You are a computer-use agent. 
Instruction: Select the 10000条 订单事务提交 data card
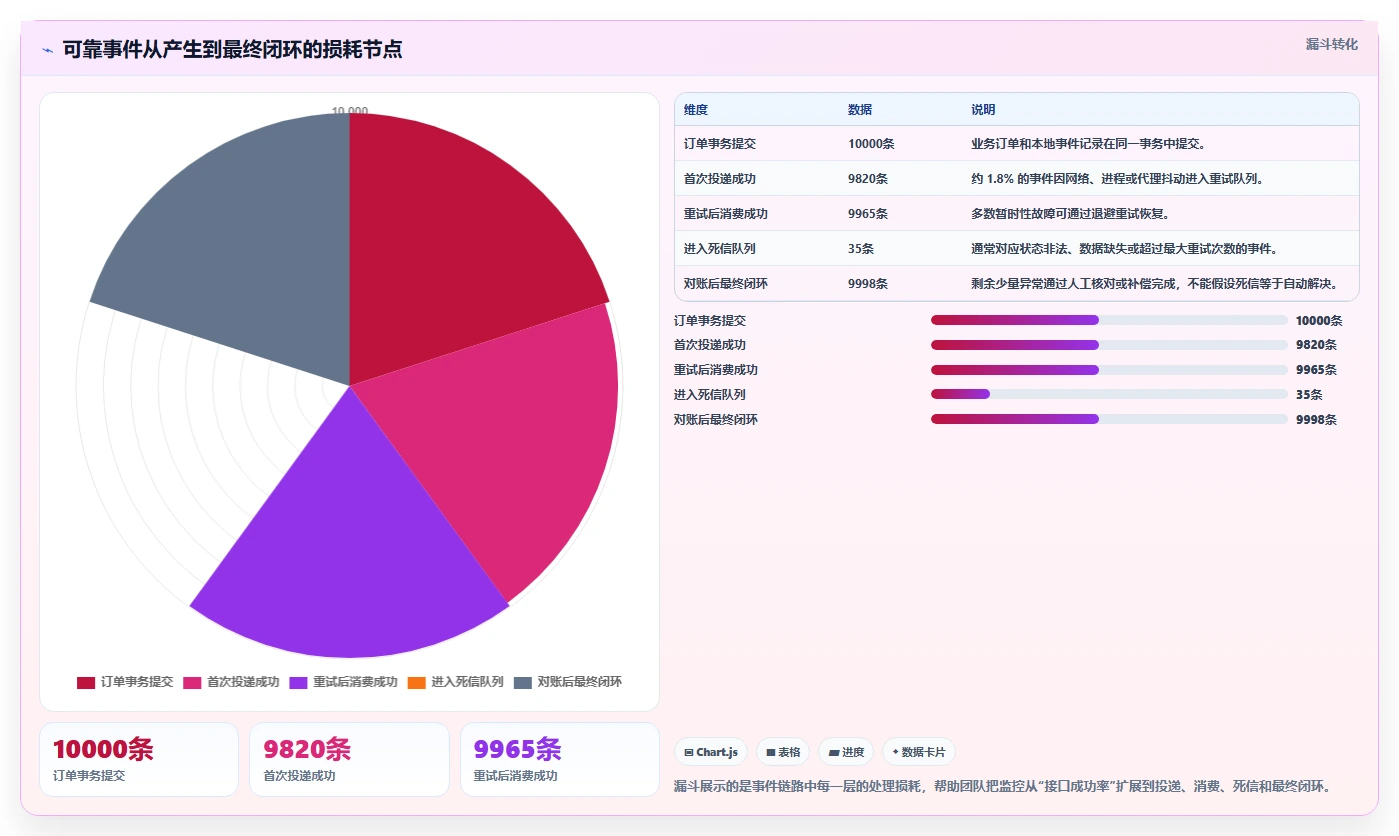pyautogui.click(x=139, y=759)
